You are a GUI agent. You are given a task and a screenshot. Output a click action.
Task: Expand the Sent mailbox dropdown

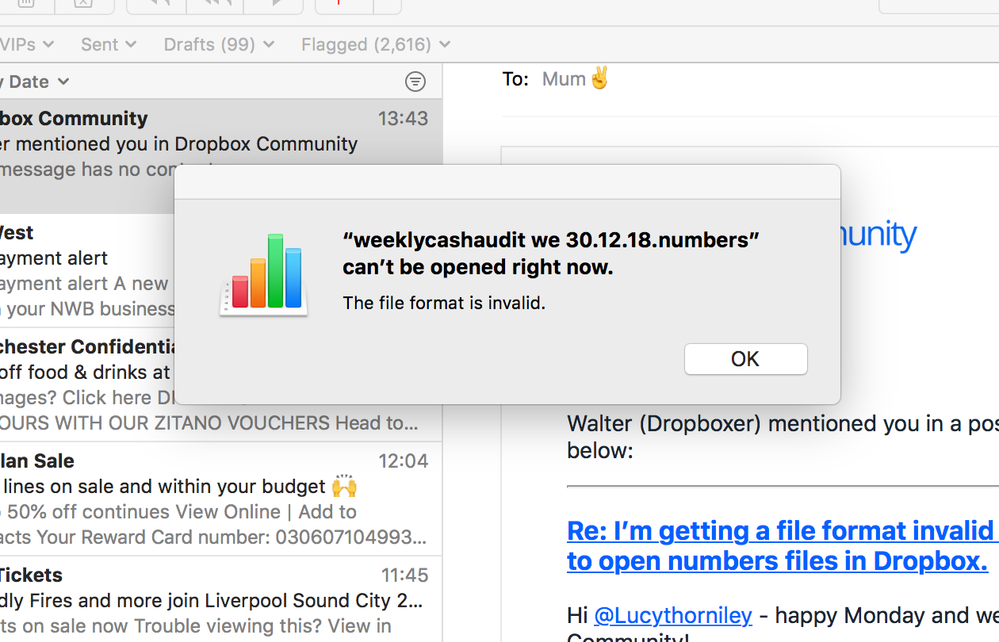pyautogui.click(x=108, y=45)
